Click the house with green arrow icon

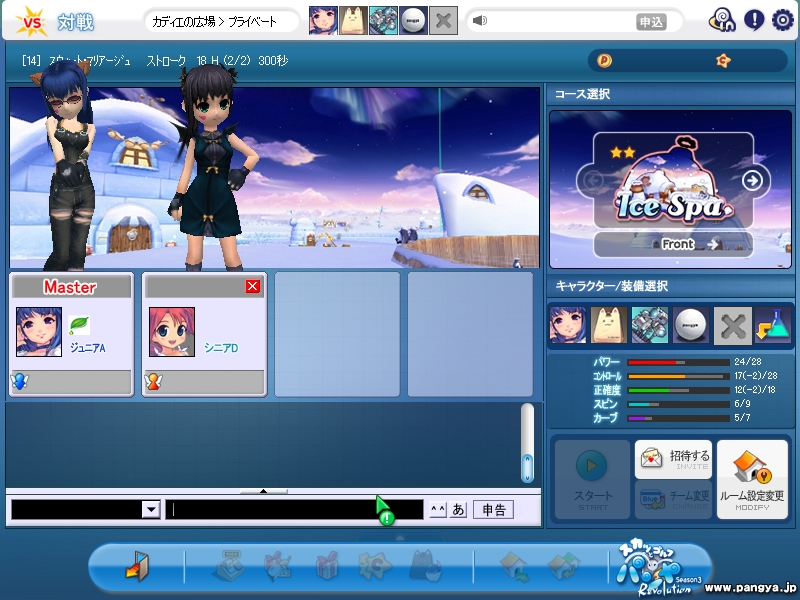pos(514,566)
